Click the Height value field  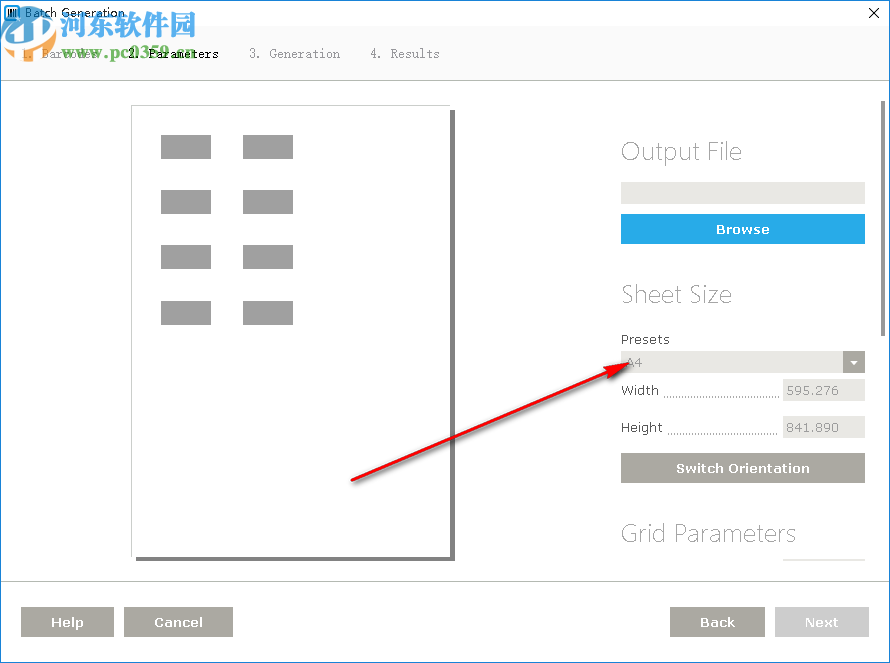pos(823,427)
